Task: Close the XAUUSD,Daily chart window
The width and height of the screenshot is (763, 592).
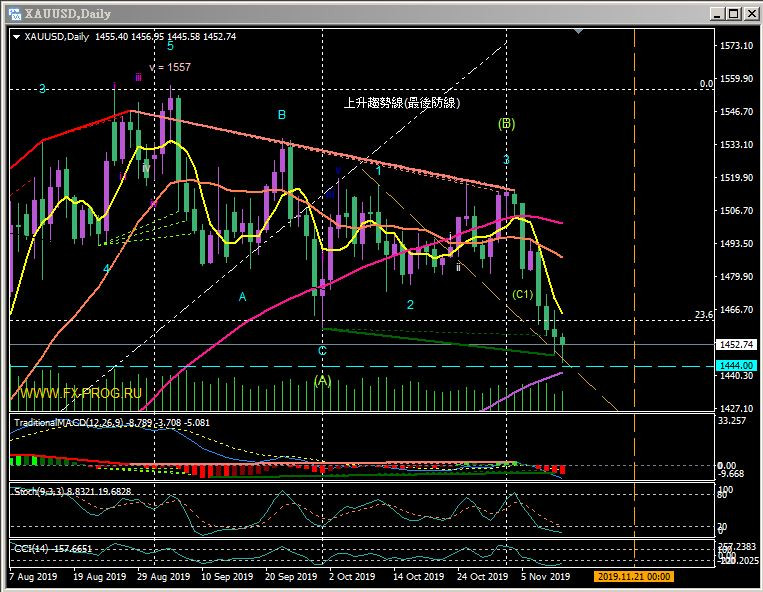Action: coord(750,13)
